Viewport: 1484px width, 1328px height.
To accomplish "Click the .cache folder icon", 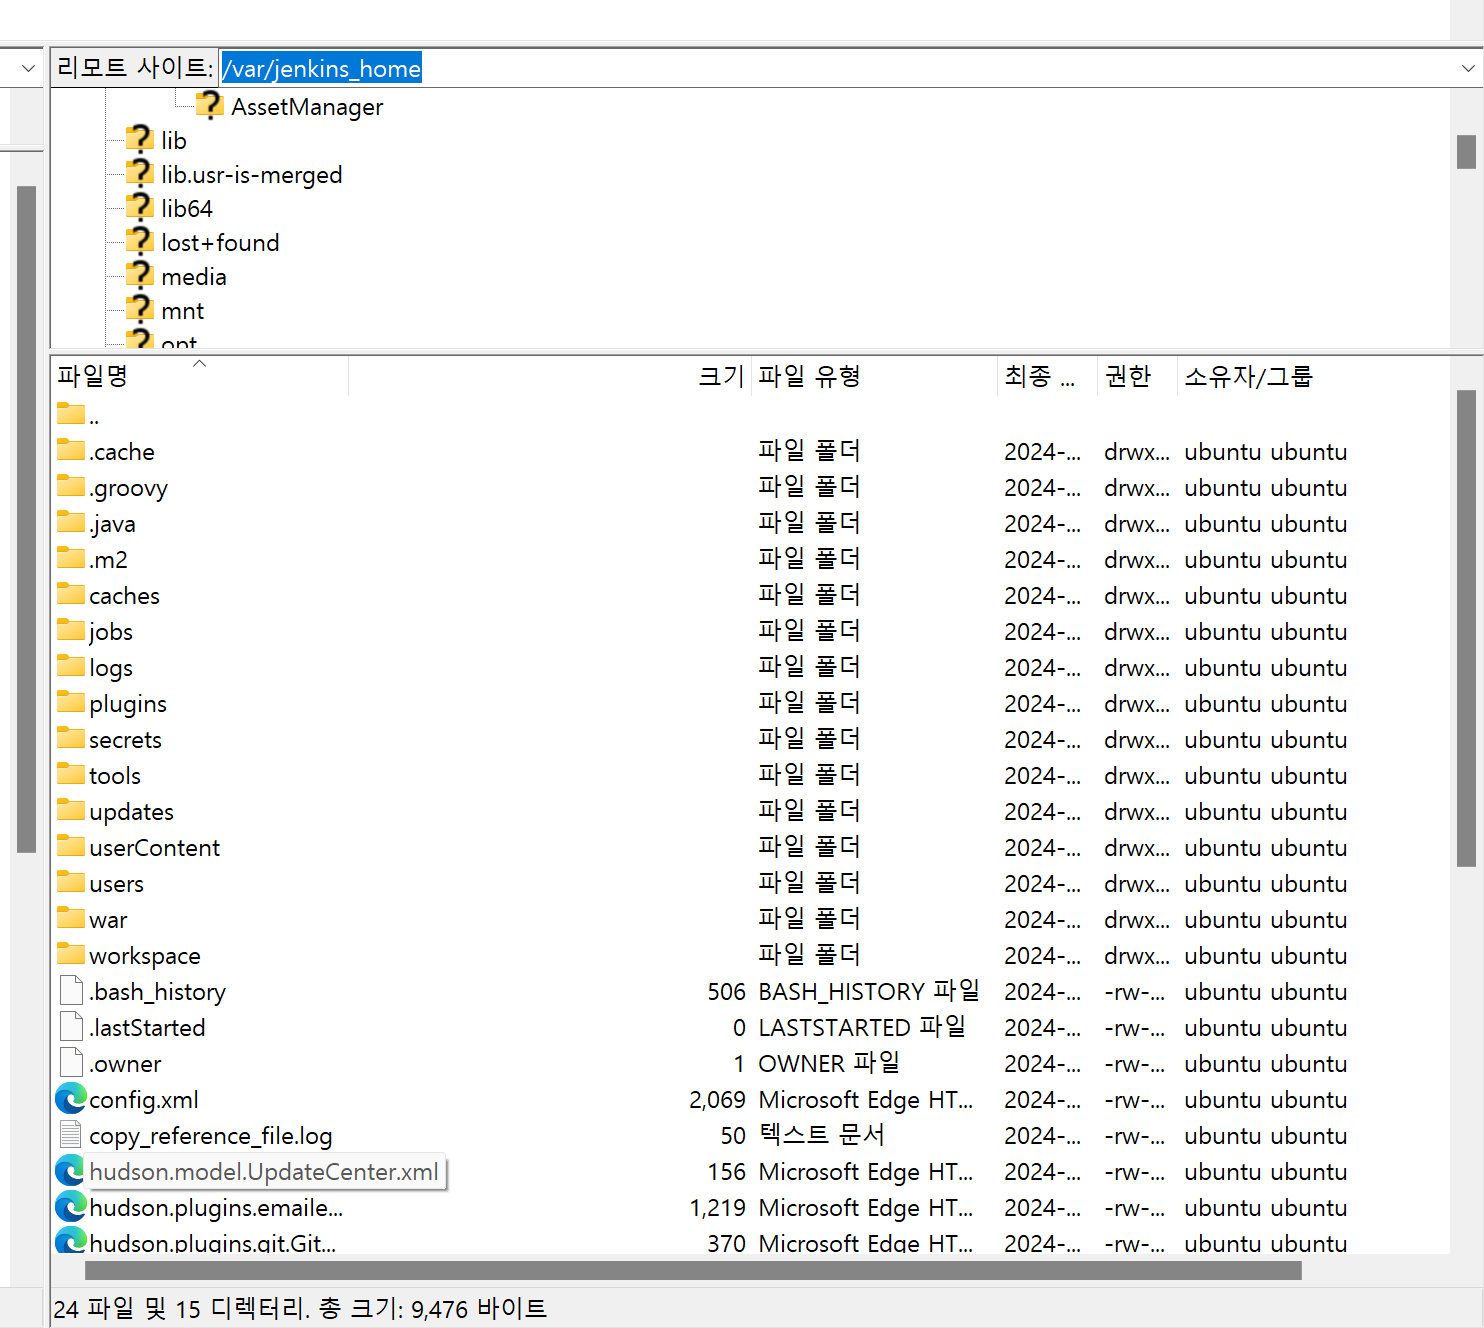I will [71, 450].
